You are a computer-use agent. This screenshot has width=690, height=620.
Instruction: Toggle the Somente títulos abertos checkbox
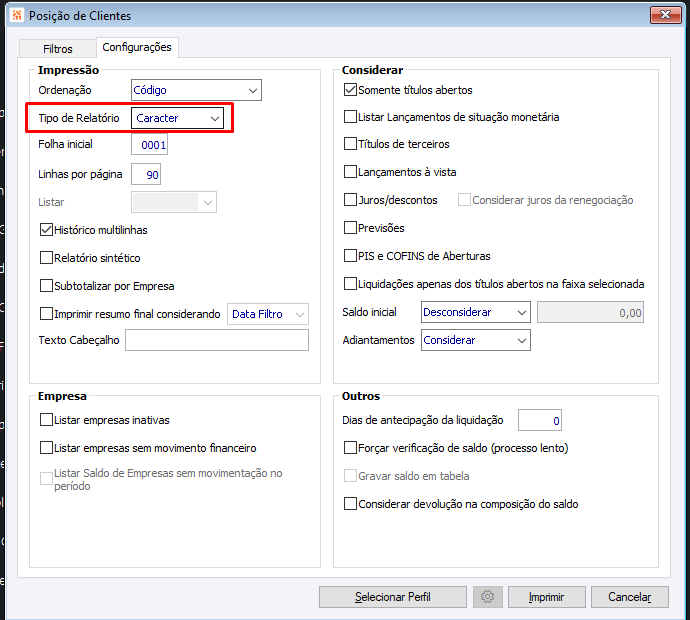pos(351,90)
